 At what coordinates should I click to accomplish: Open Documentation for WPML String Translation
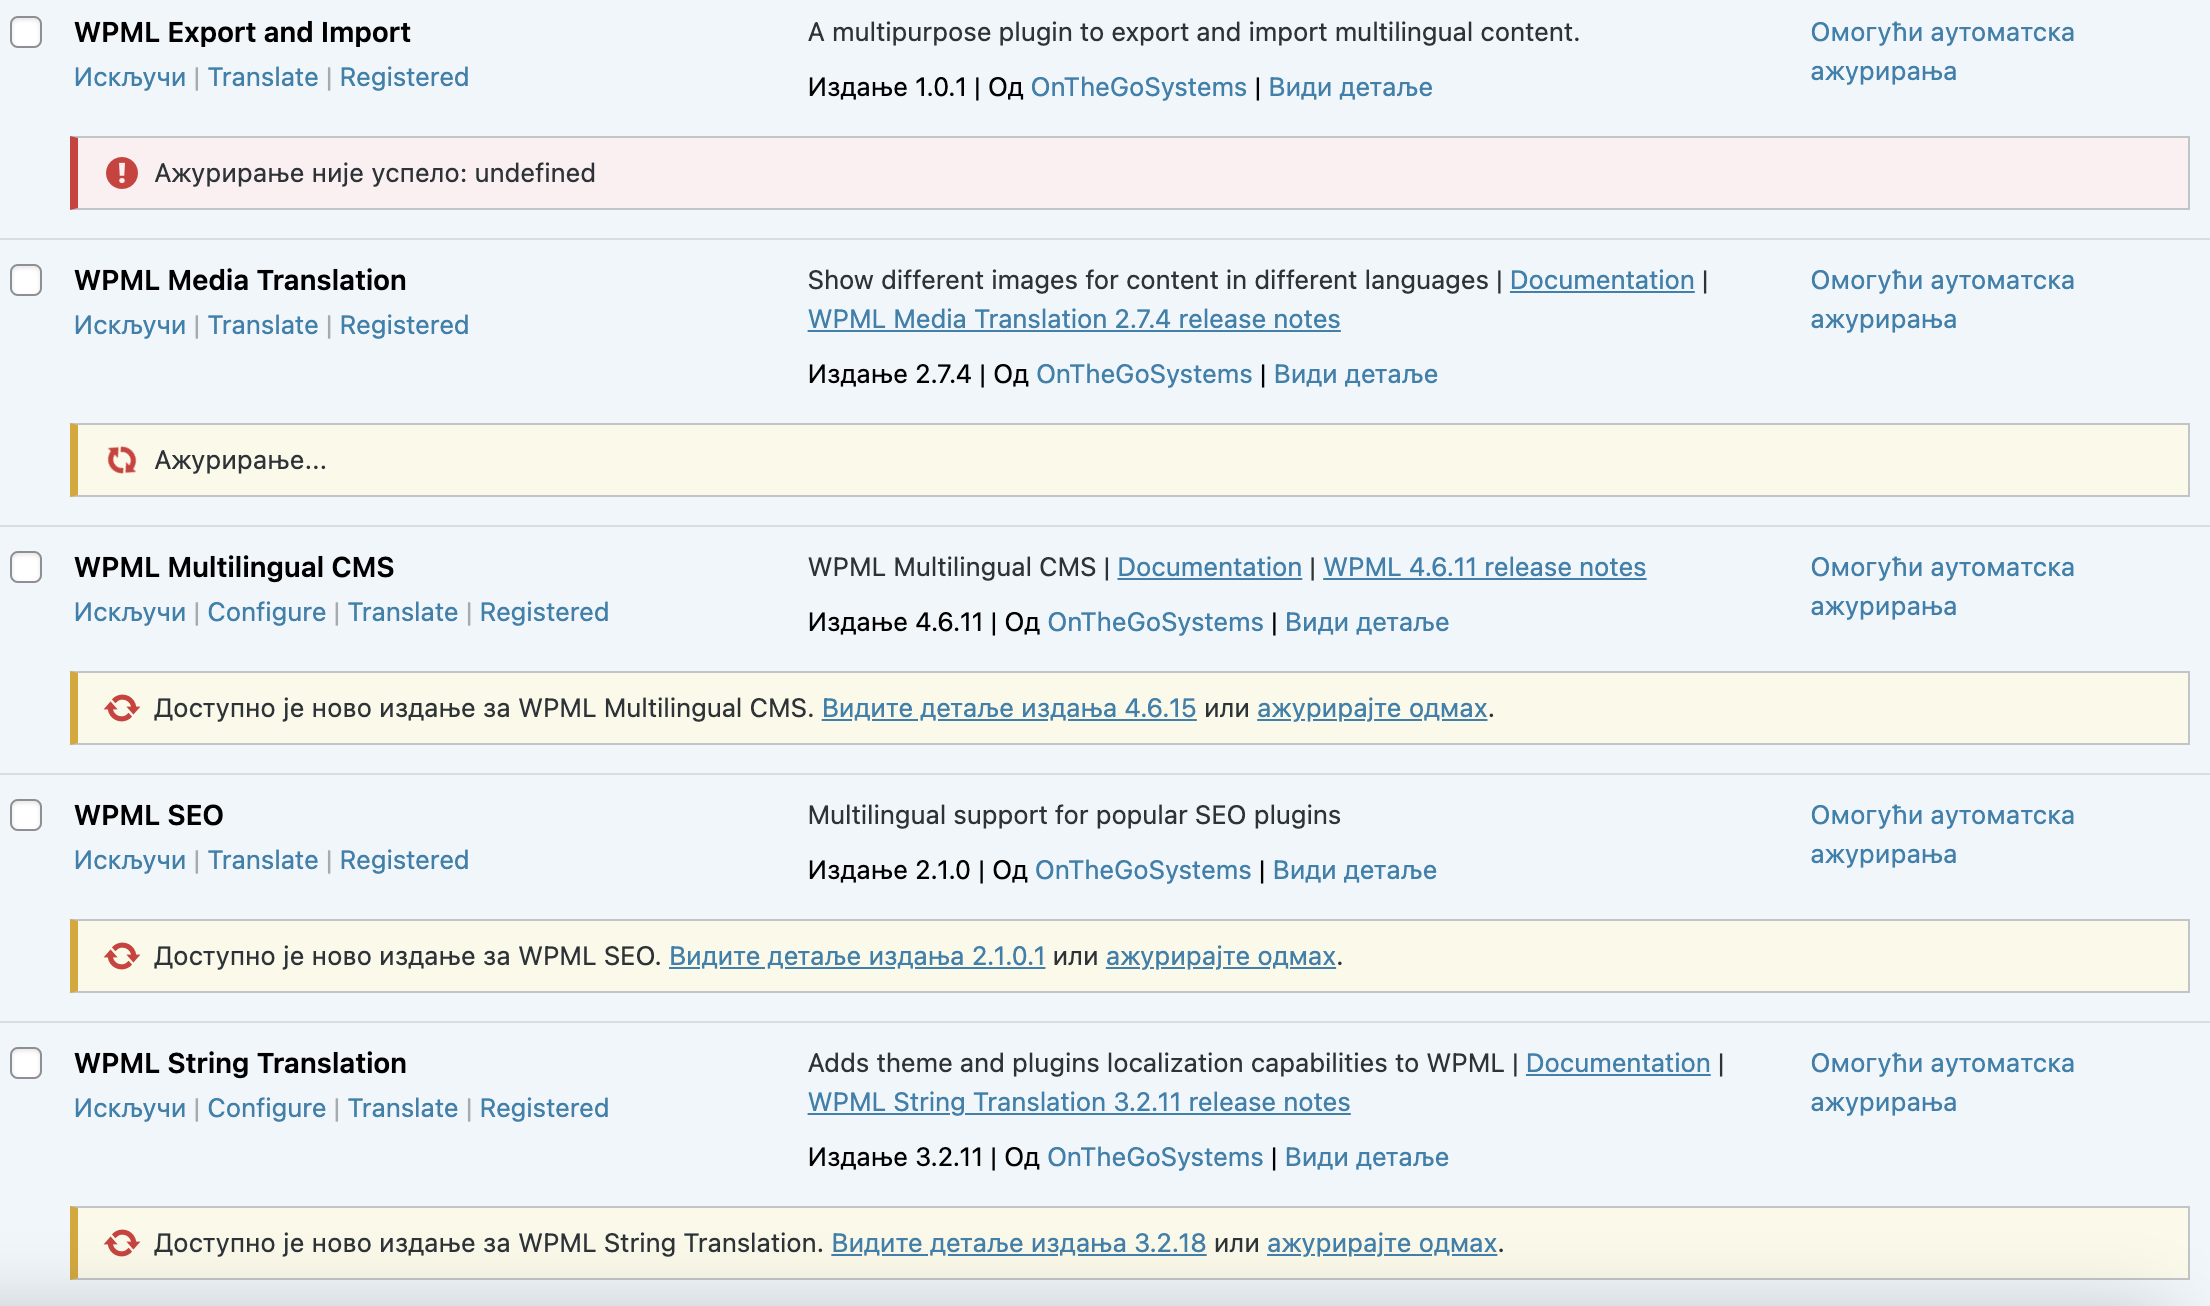click(1618, 1063)
